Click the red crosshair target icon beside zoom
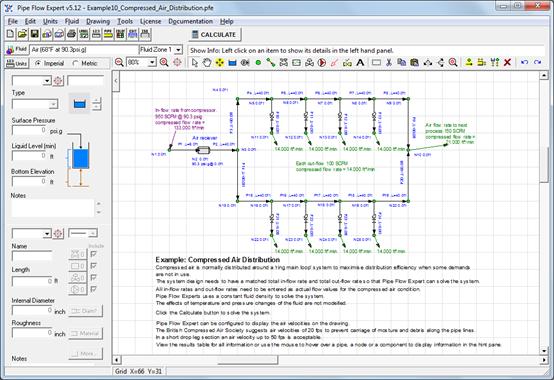 pos(177,63)
